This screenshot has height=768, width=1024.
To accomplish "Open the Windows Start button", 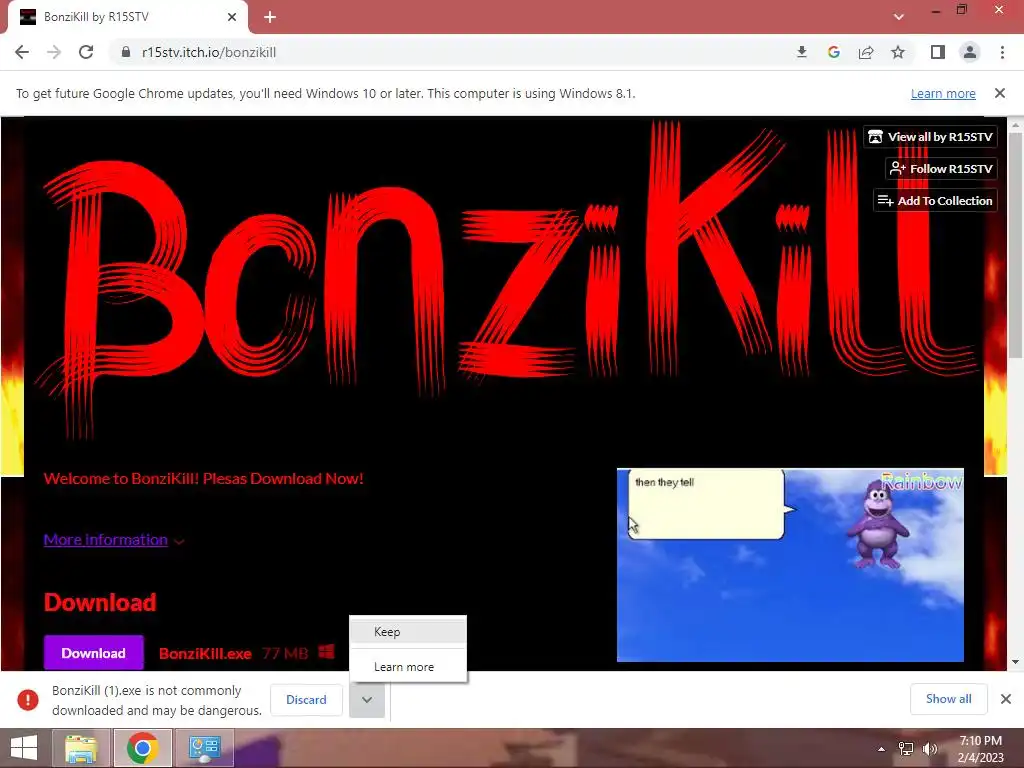I will point(24,748).
